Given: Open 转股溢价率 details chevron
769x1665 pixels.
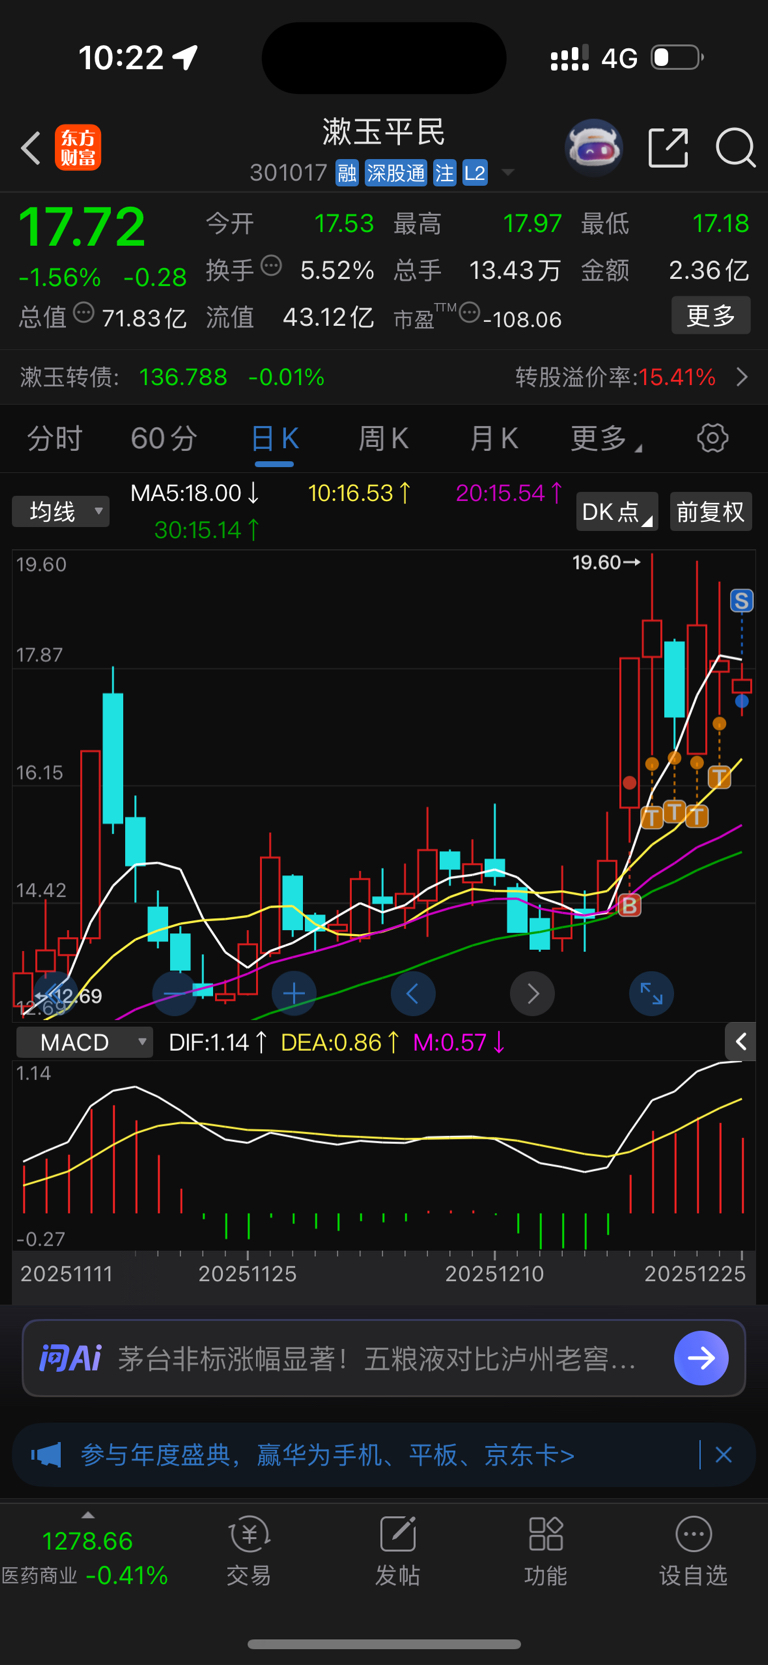Looking at the screenshot, I should [742, 377].
